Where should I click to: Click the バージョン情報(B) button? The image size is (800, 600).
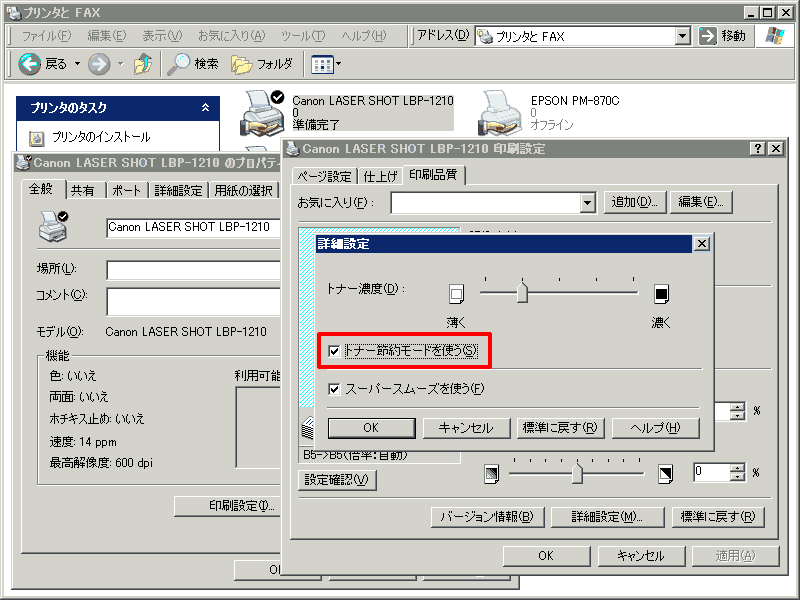(x=487, y=517)
